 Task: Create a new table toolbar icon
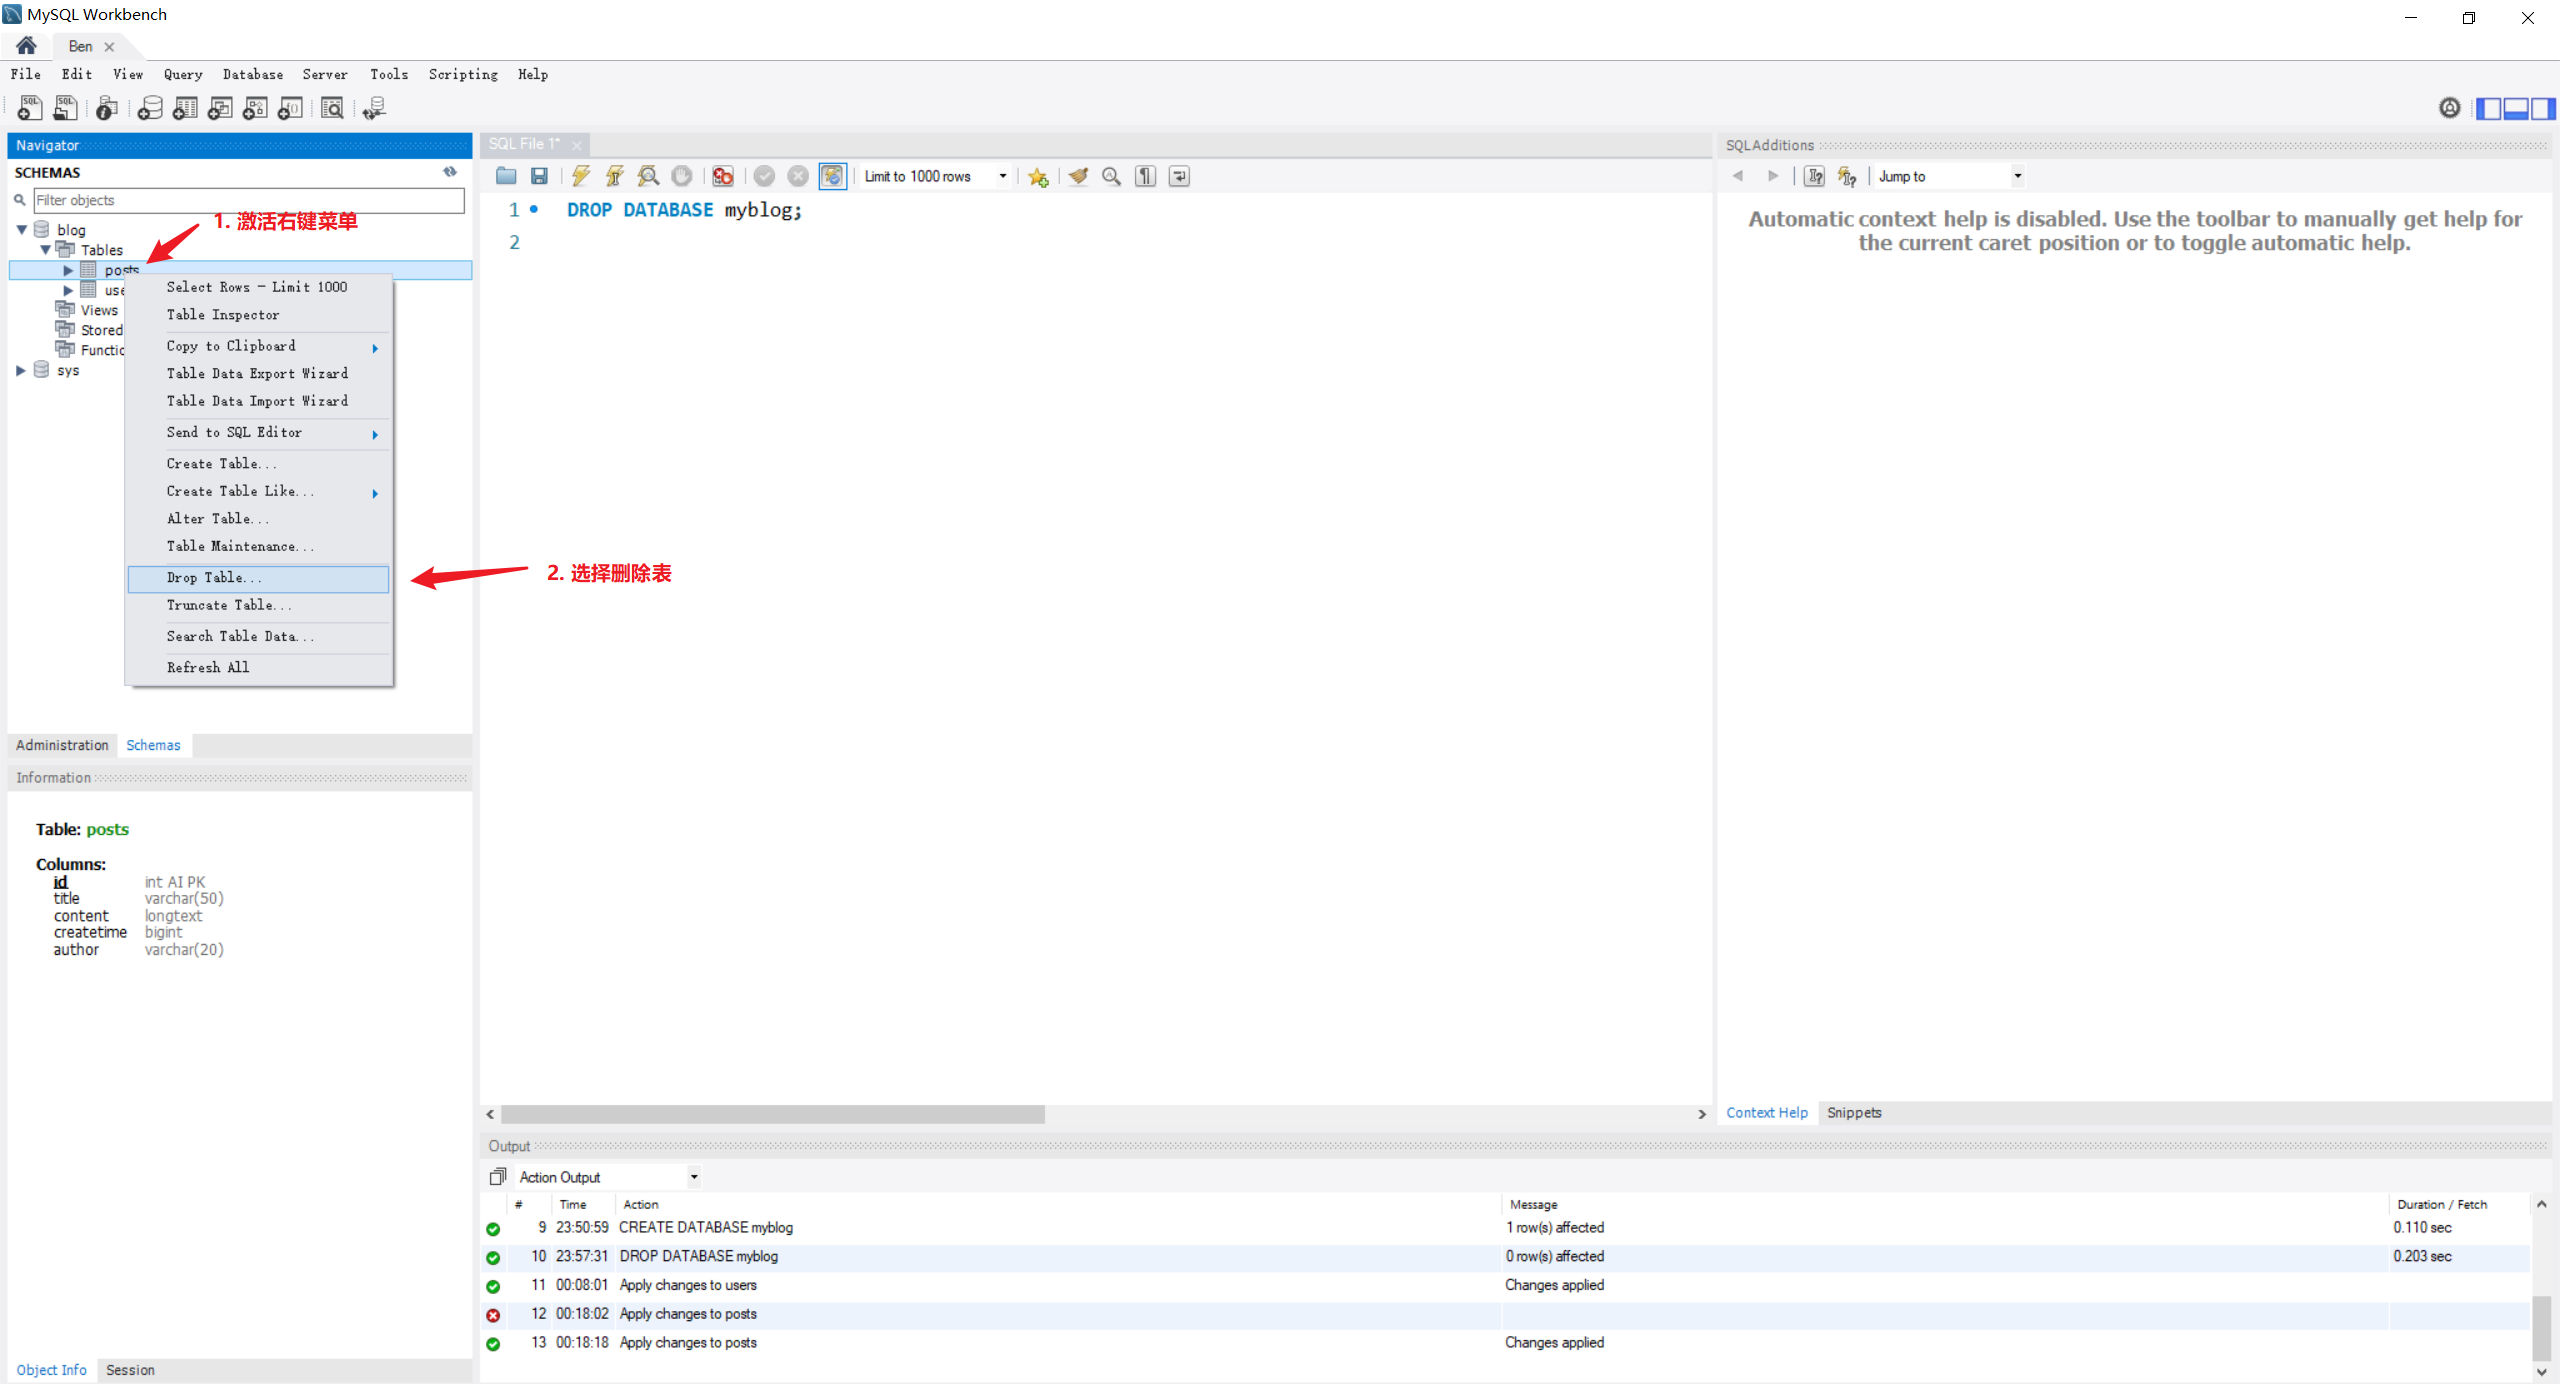[x=185, y=108]
